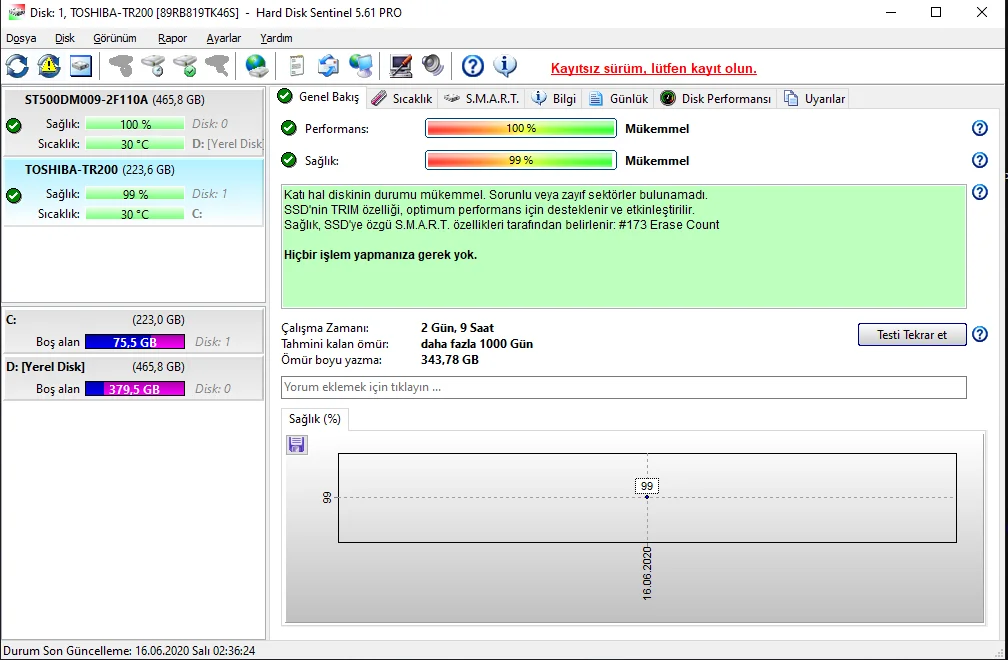This screenshot has width=1008, height=660.
Task: Click the question-mark help icon in toolbar
Action: click(x=472, y=66)
